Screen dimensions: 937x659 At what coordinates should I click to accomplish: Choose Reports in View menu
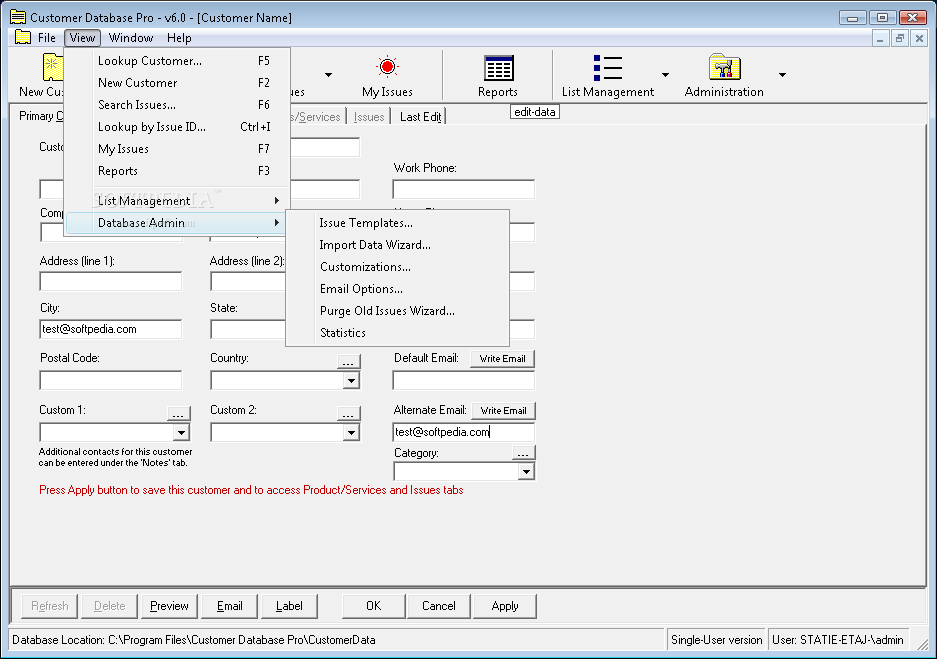click(177, 171)
